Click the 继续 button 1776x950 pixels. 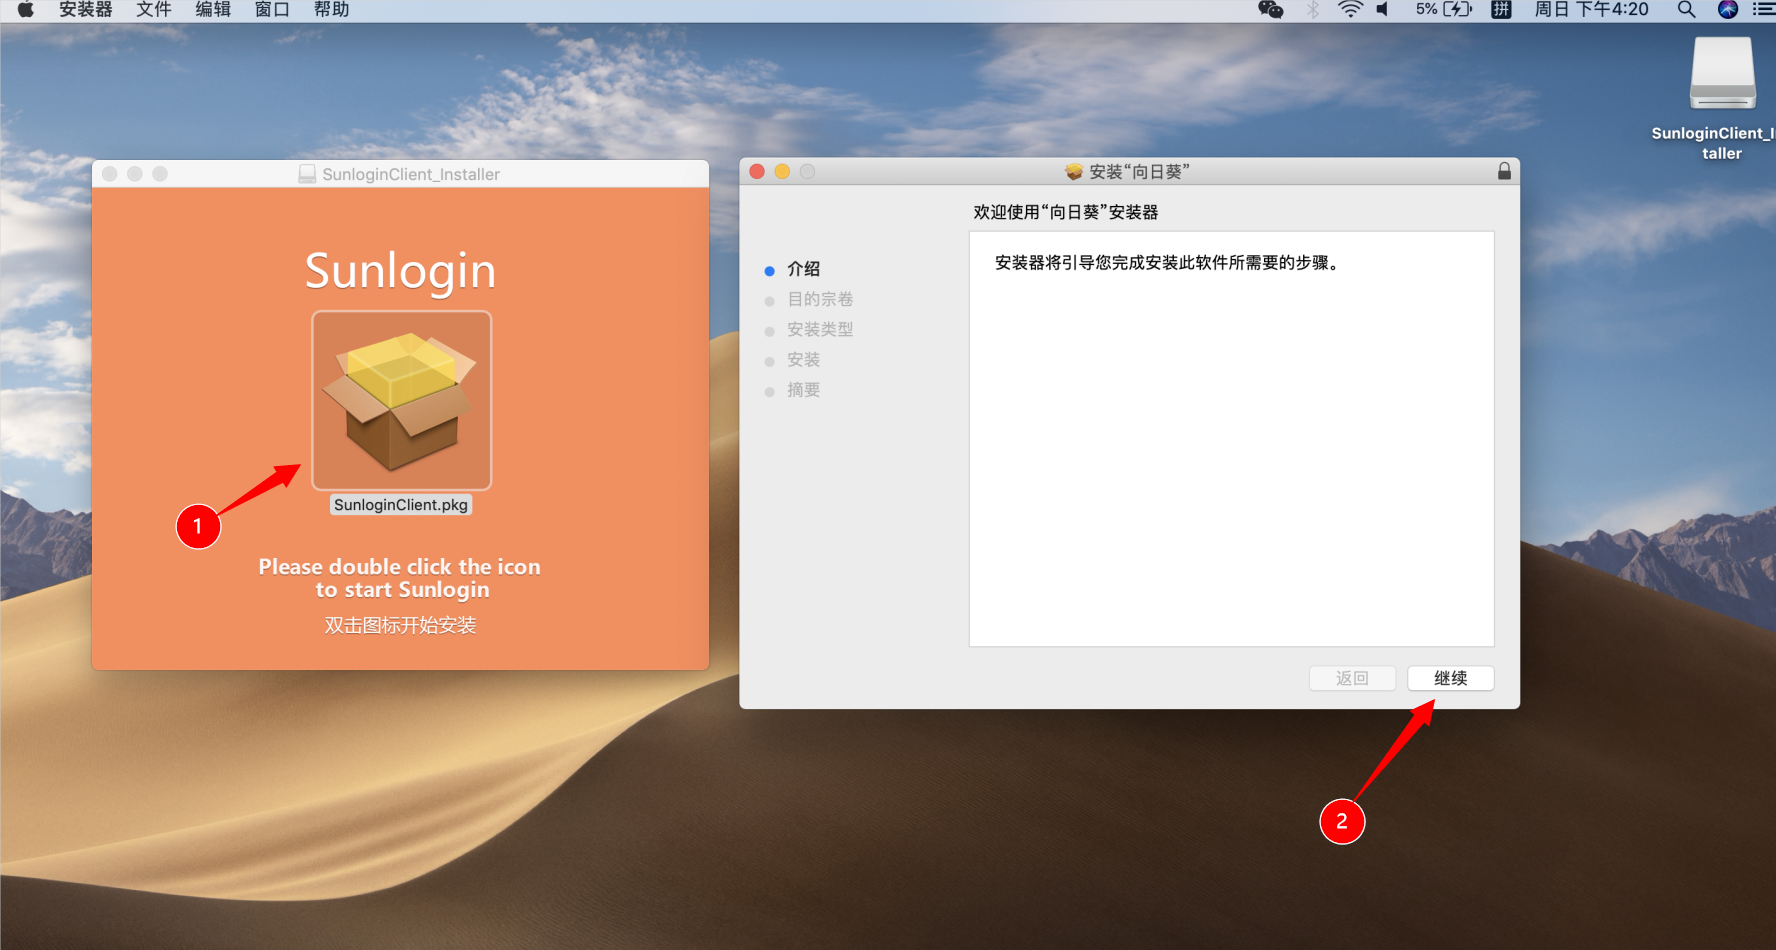[x=1451, y=678]
